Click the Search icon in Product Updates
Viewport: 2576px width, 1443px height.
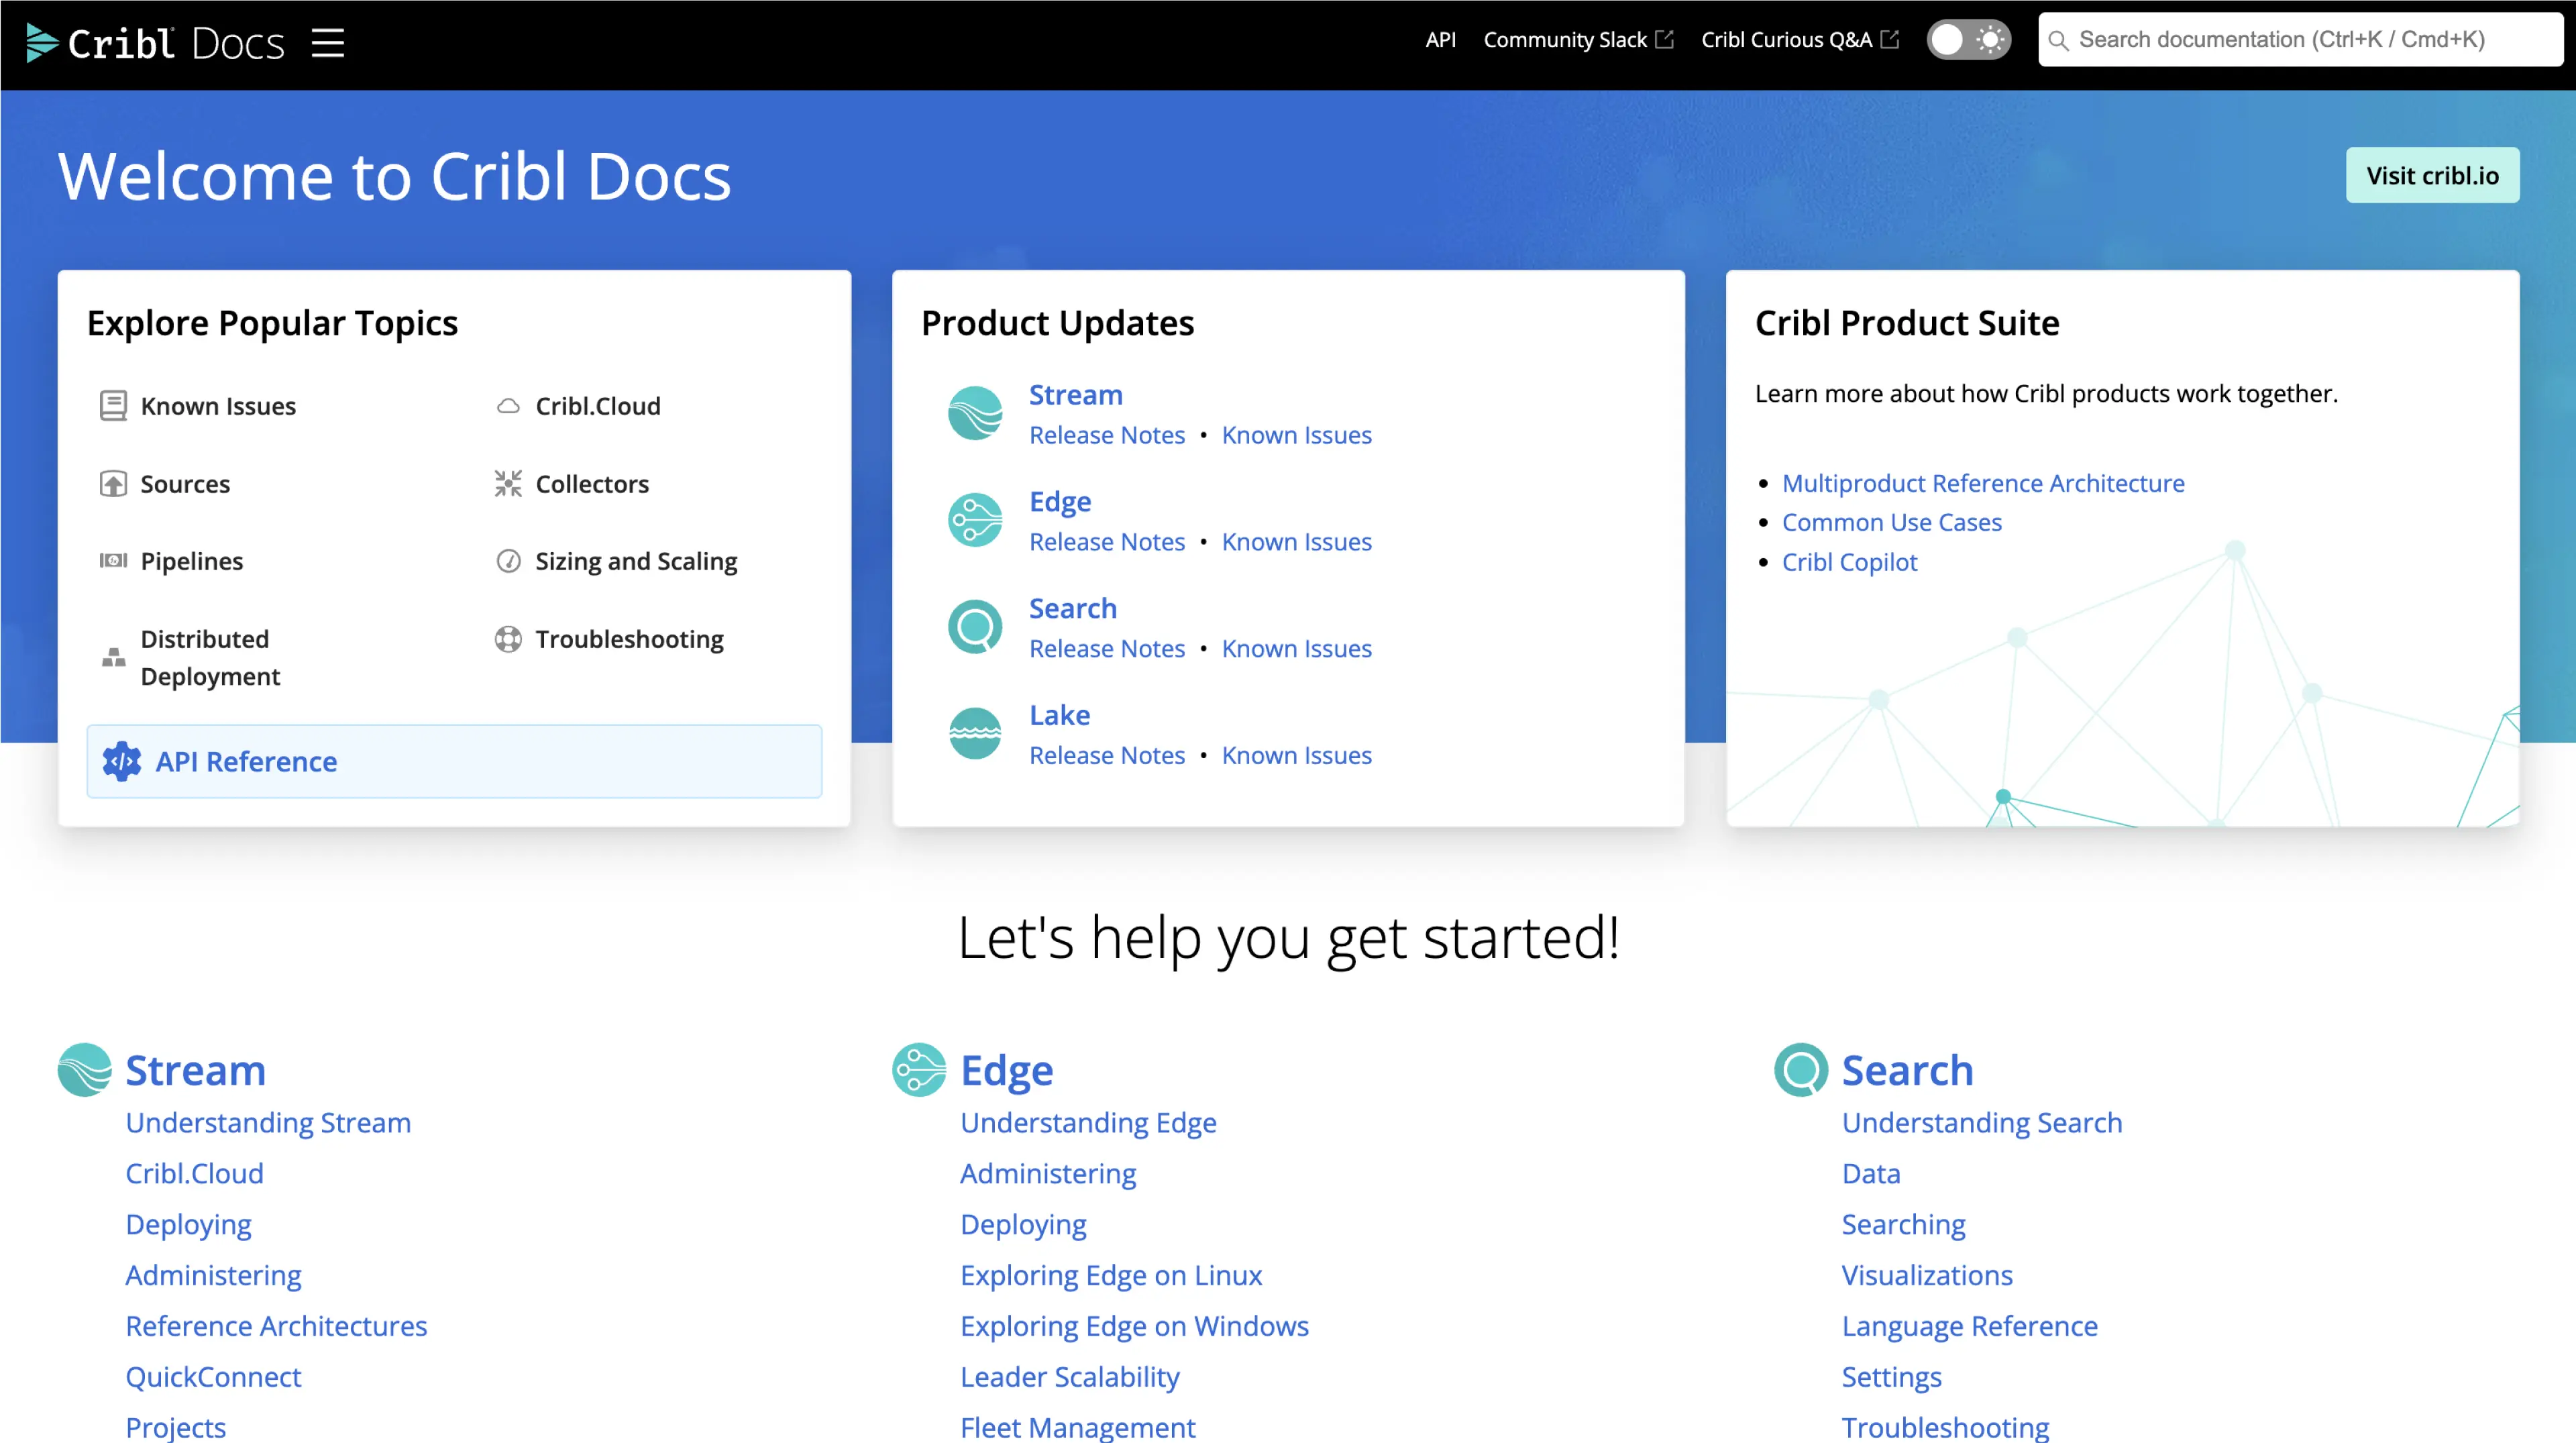pyautogui.click(x=975, y=627)
